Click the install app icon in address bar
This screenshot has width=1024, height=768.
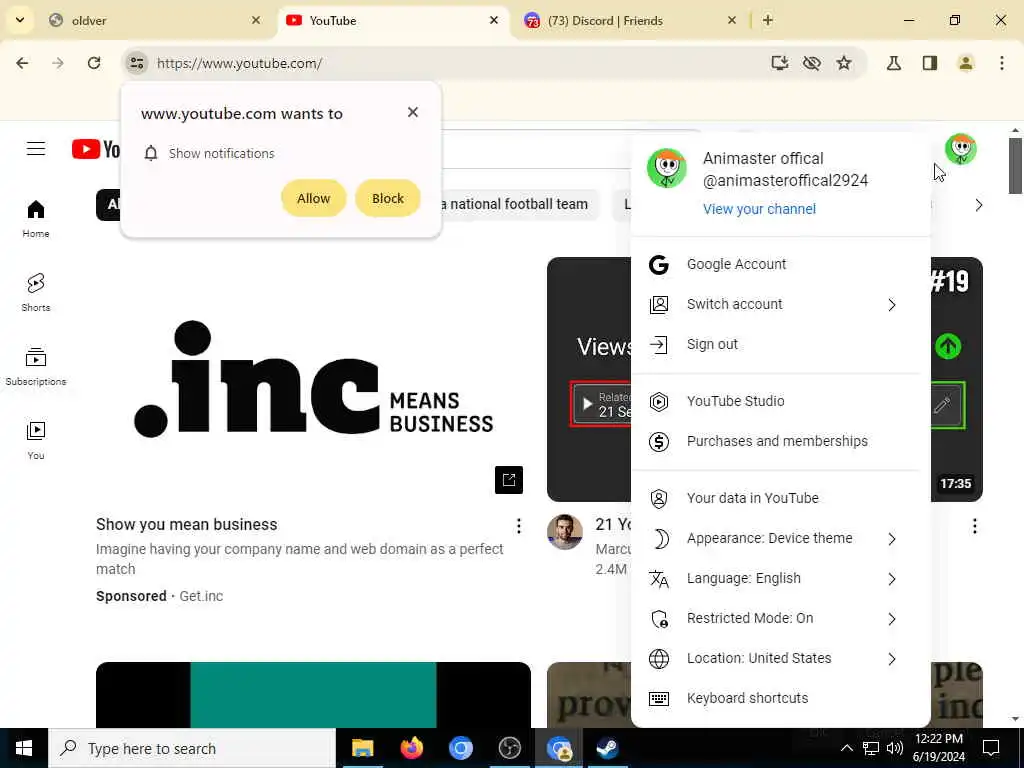(780, 63)
